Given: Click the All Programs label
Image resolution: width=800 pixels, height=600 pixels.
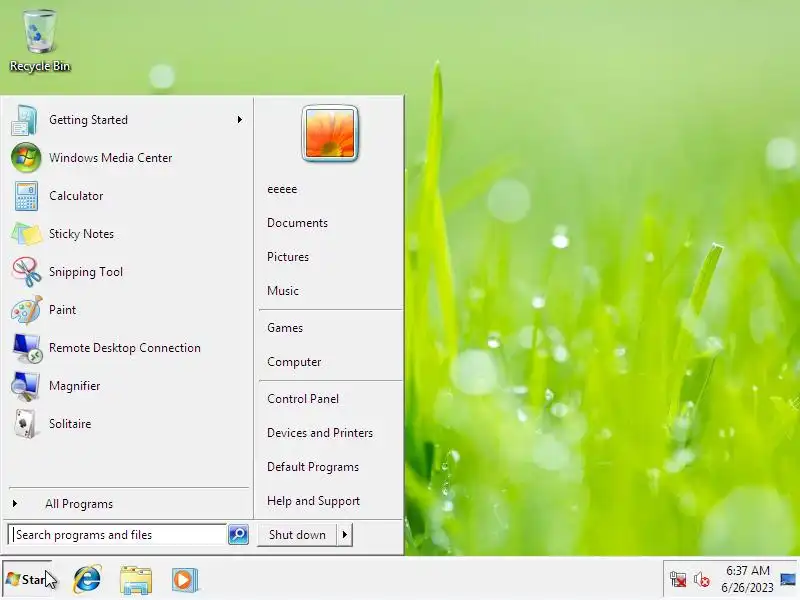Looking at the screenshot, I should click(79, 504).
